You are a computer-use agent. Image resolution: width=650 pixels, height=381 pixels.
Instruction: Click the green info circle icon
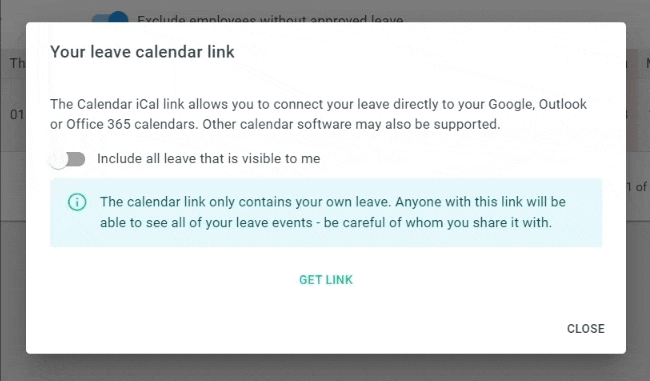(x=77, y=202)
